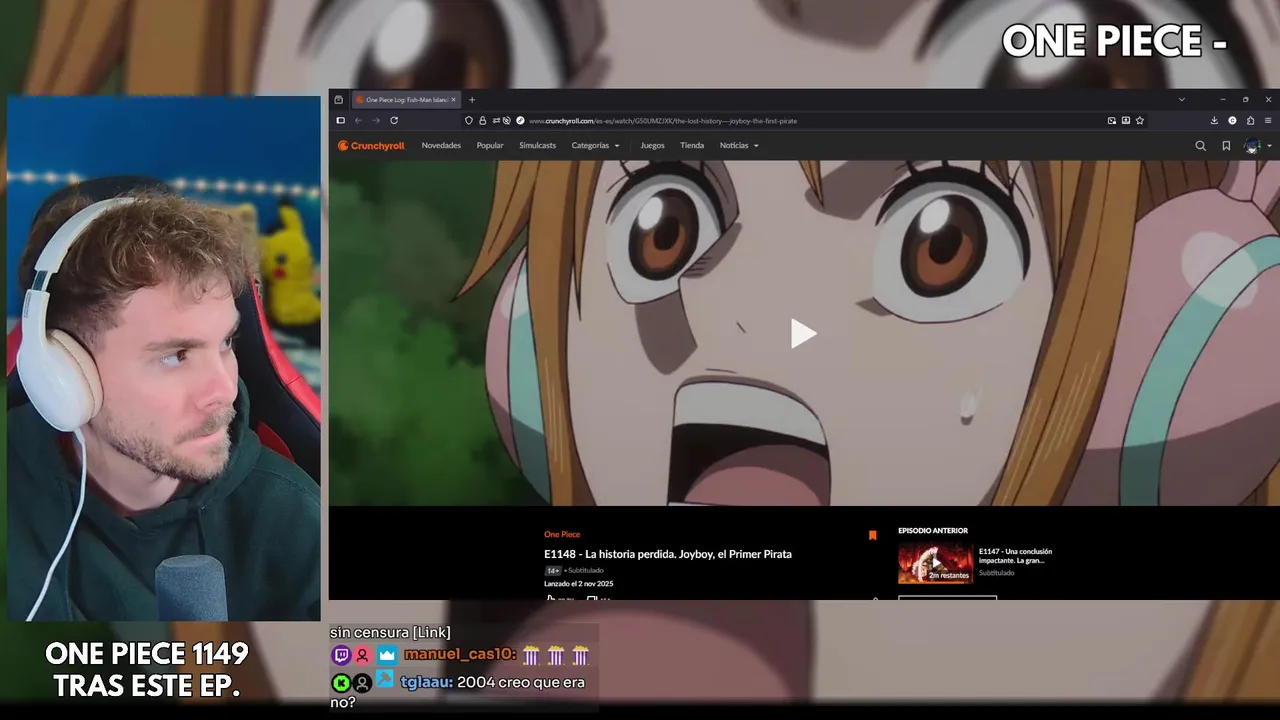
Task: Open Firefox View tab icon
Action: coord(338,100)
